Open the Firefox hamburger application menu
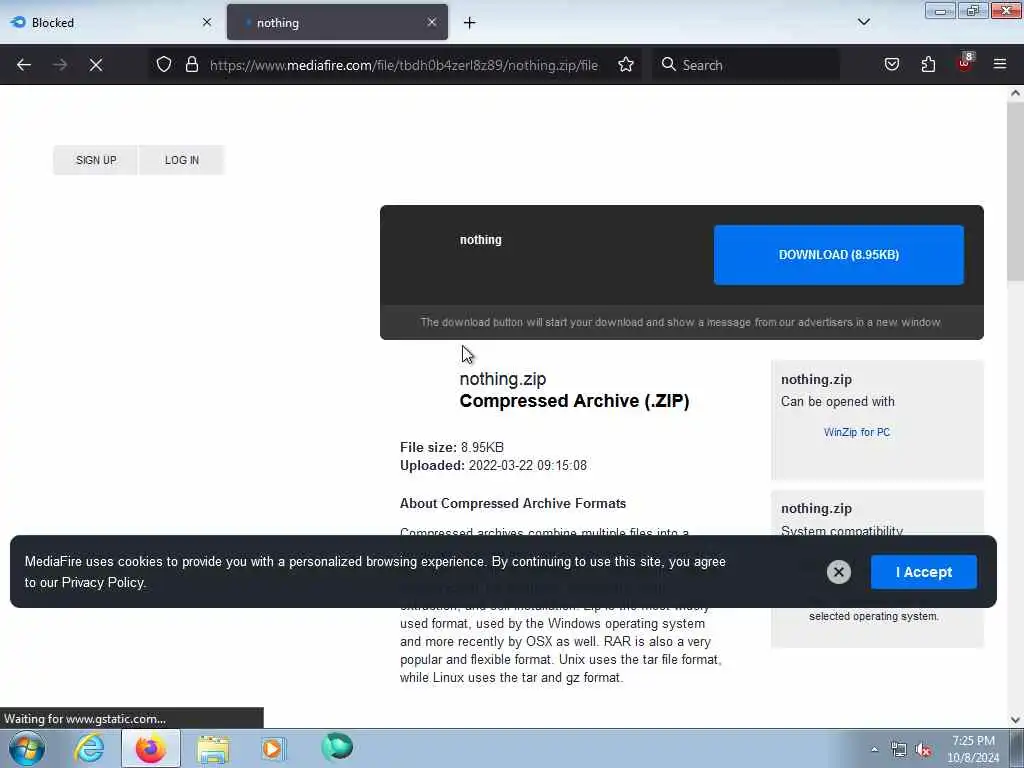1024x768 pixels. 1000,65
